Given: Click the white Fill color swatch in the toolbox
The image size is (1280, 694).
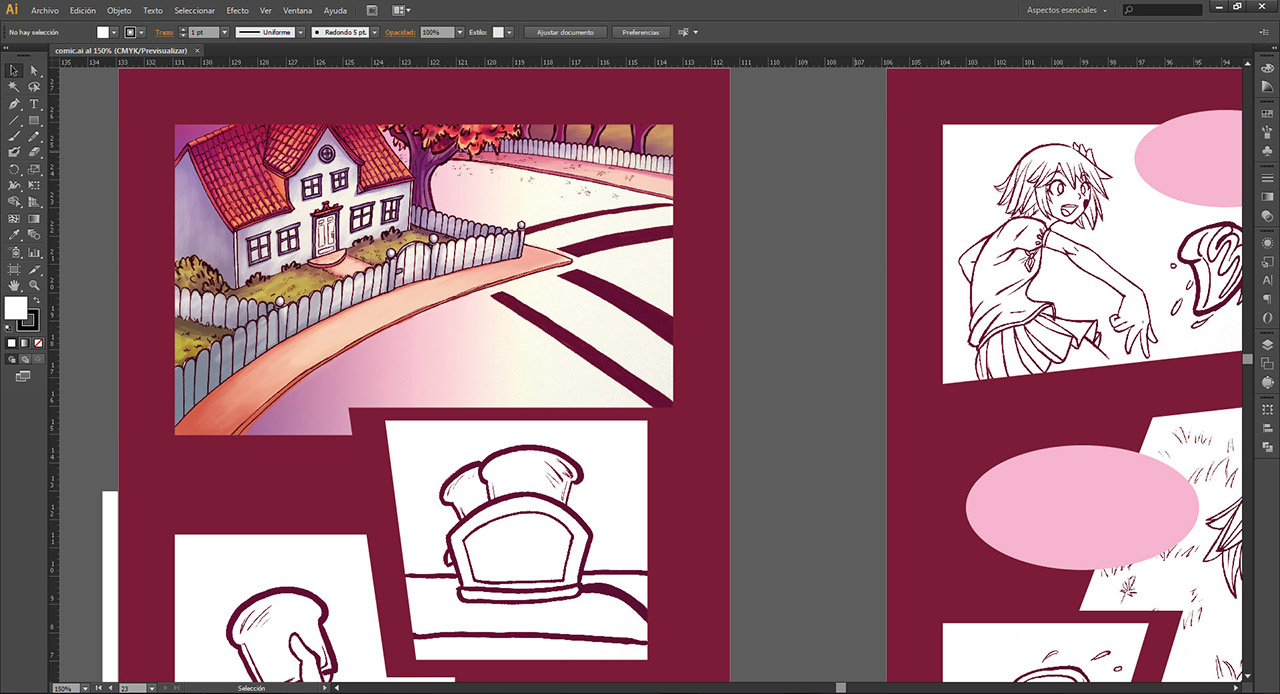Looking at the screenshot, I should click(16, 308).
